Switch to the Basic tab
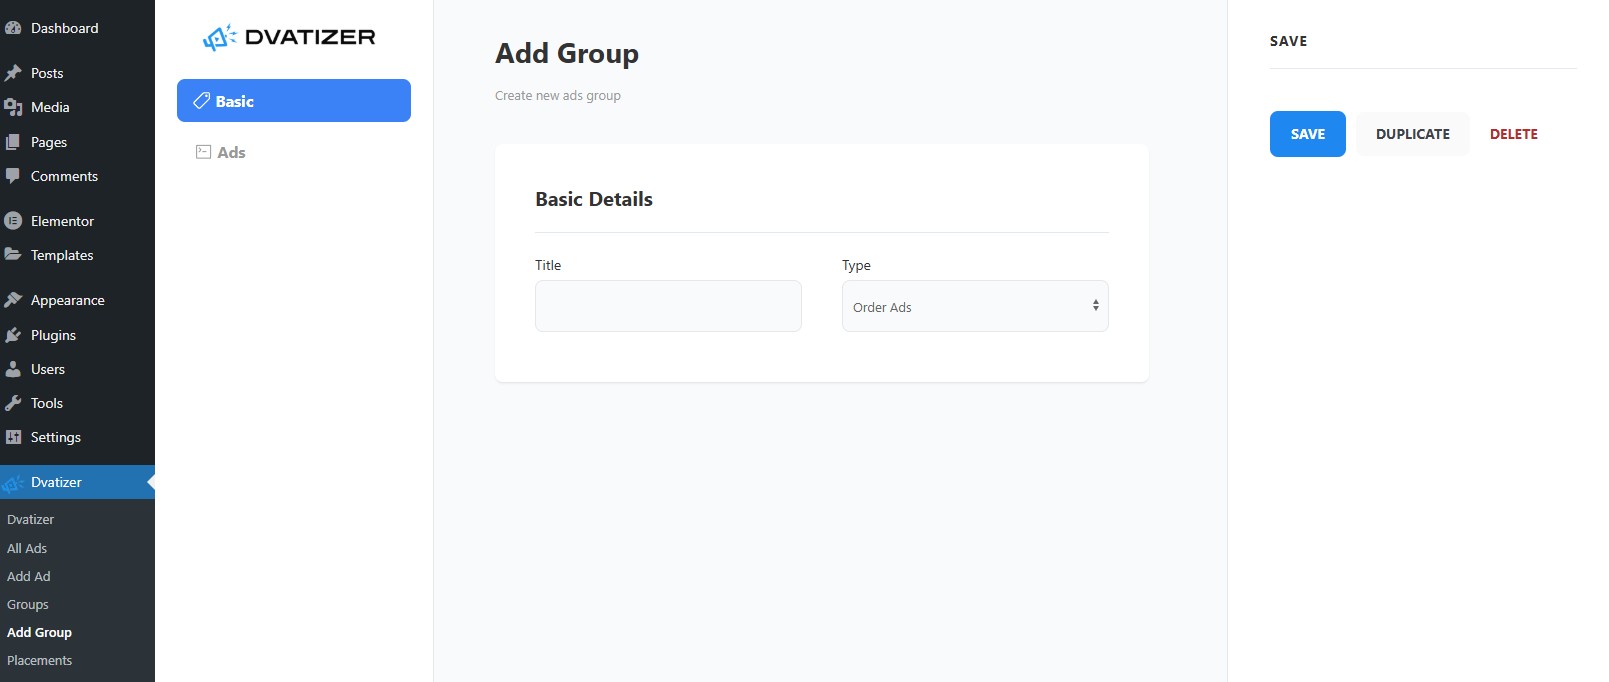Image resolution: width=1609 pixels, height=682 pixels. pyautogui.click(x=294, y=101)
